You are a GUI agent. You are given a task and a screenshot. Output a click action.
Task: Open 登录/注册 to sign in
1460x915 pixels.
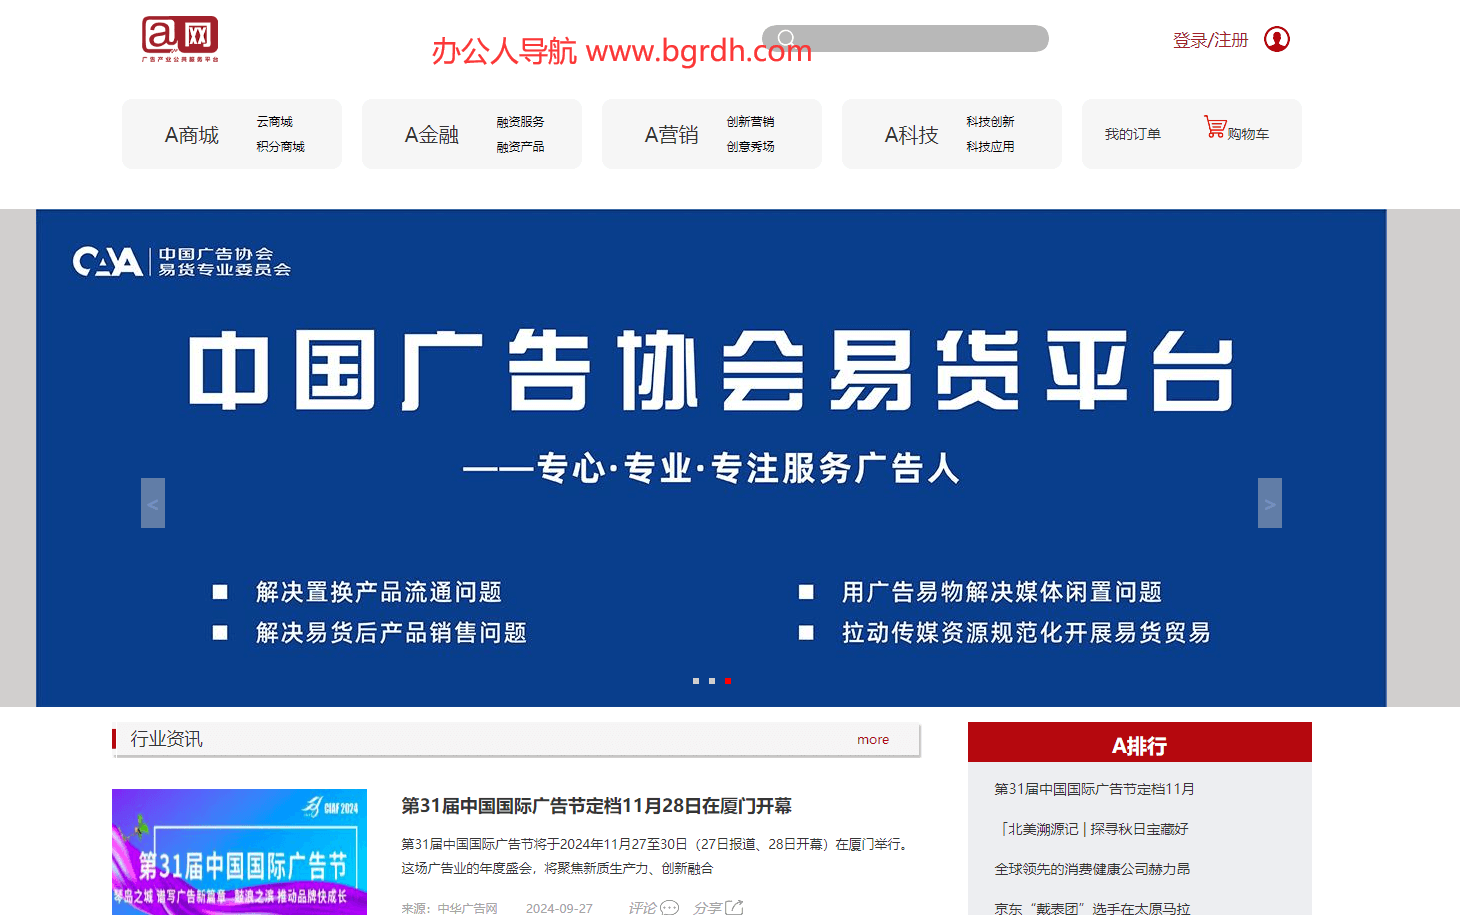pyautogui.click(x=1210, y=39)
